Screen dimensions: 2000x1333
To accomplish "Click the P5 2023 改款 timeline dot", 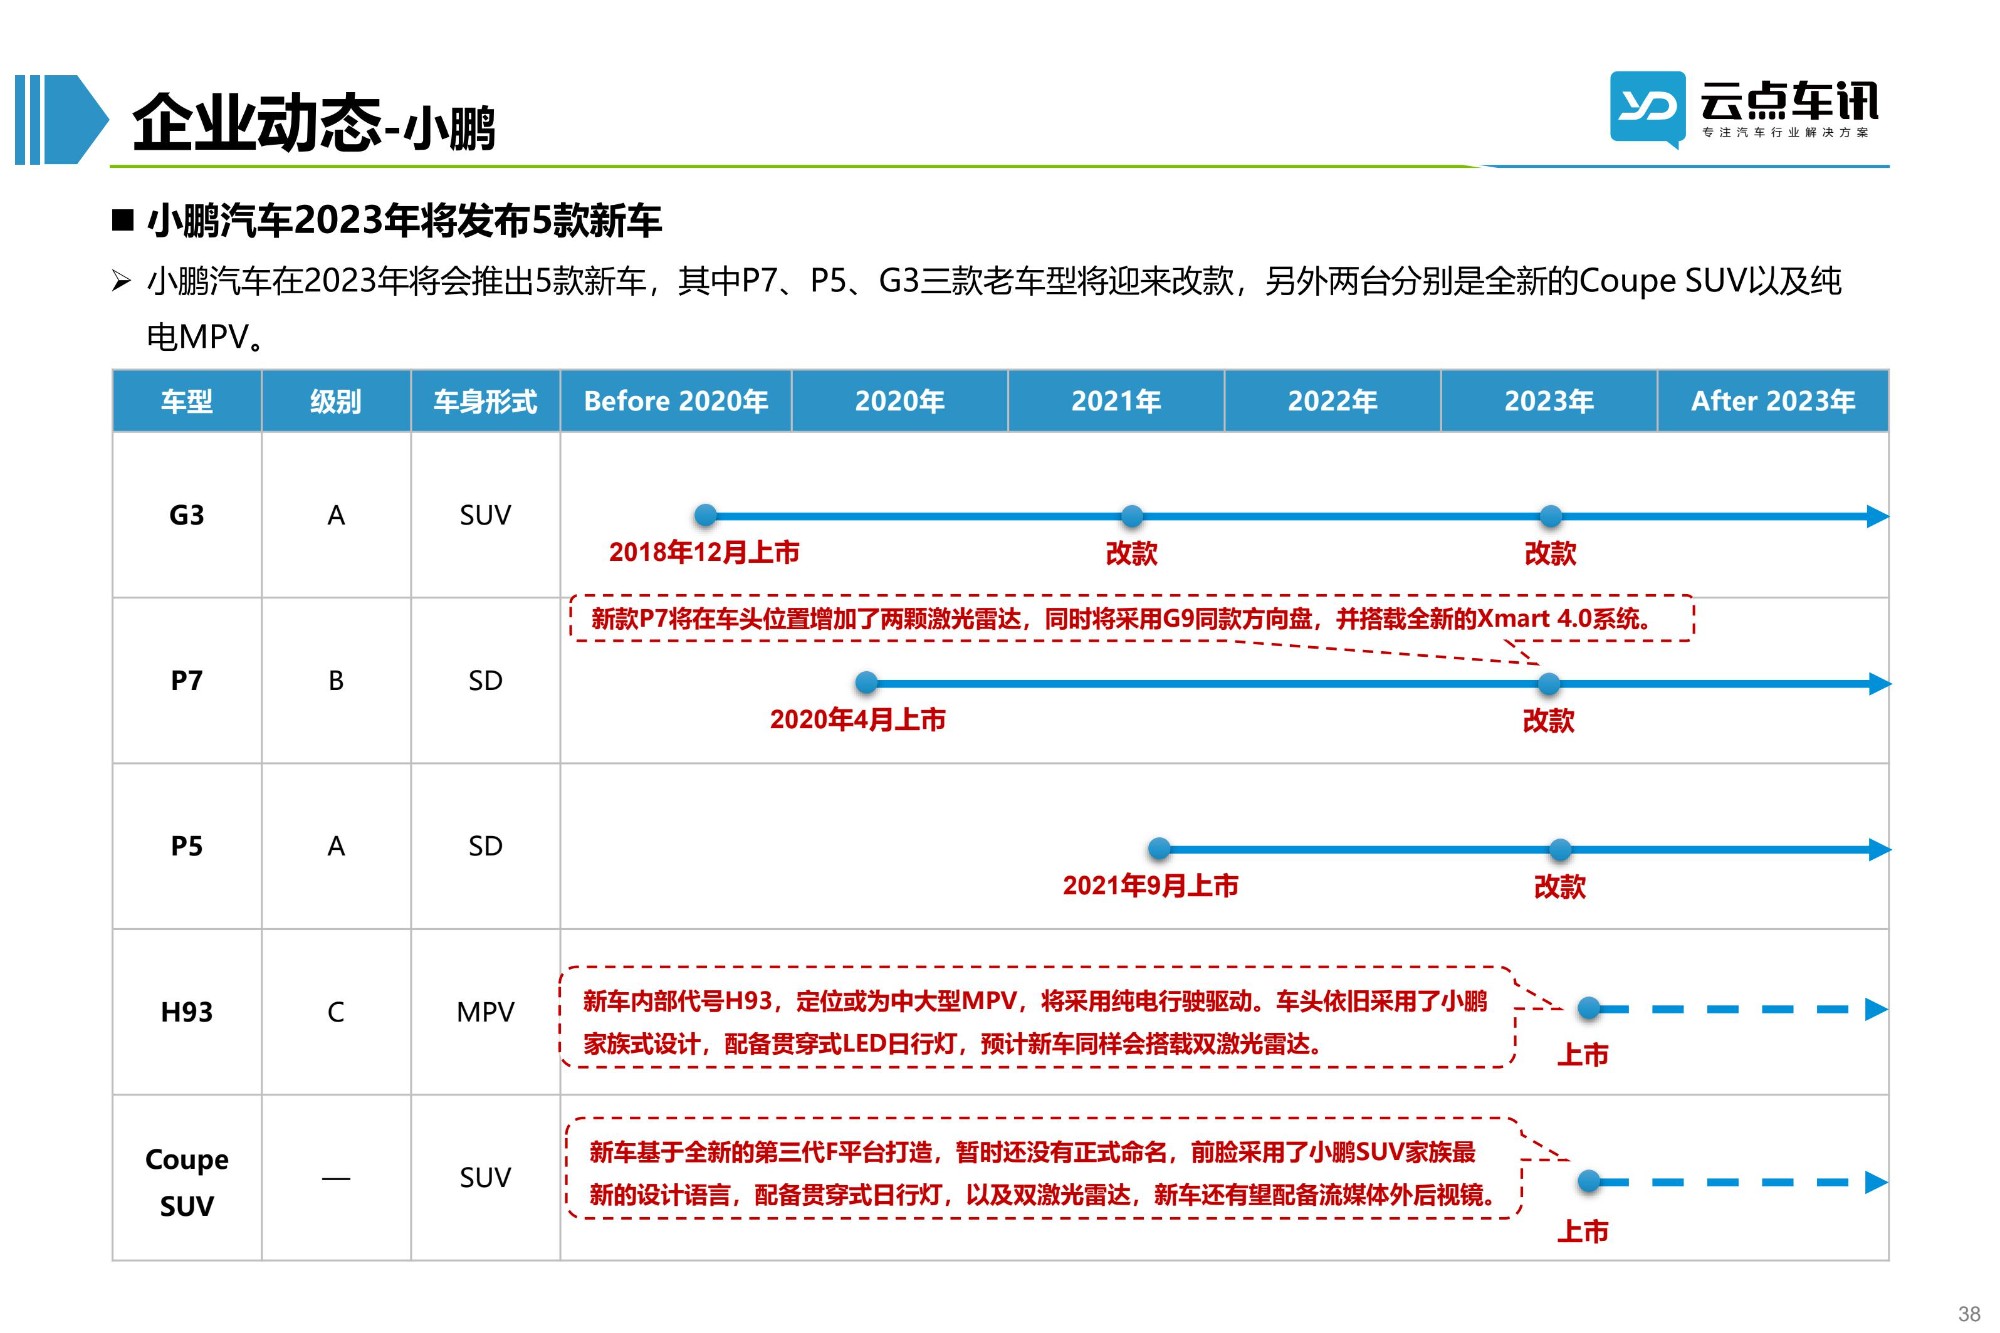I will point(1560,850).
